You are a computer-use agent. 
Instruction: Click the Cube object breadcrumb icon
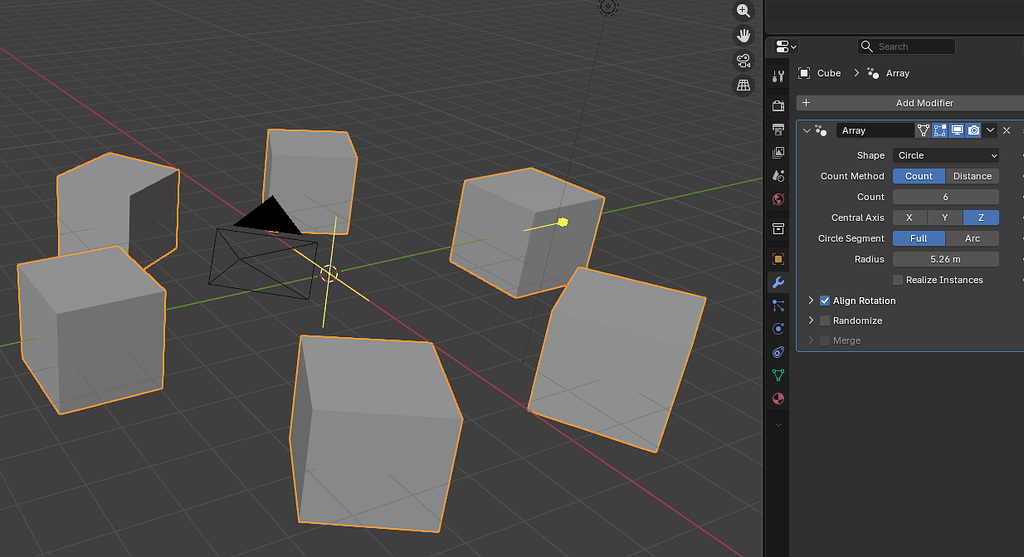[x=804, y=73]
